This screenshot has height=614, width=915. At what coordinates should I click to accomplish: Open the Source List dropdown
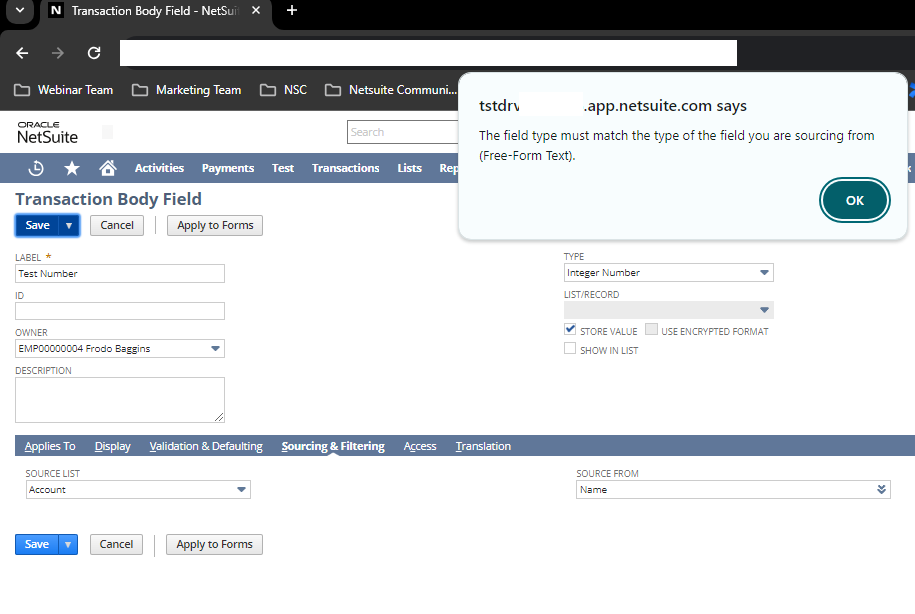point(138,490)
